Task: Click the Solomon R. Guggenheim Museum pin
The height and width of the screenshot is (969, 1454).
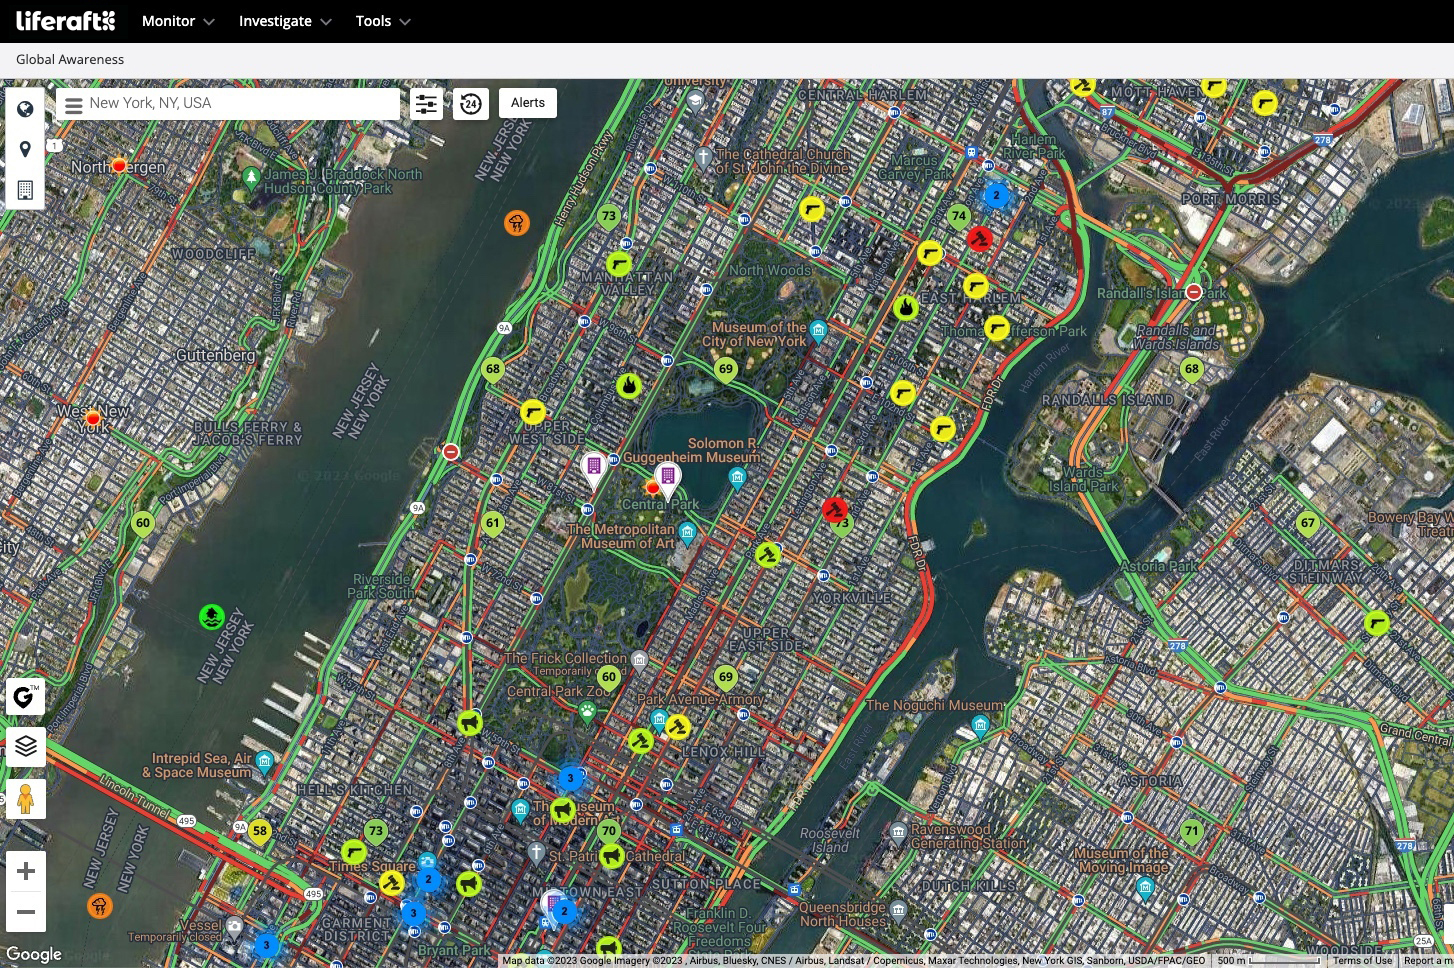Action: pos(737,477)
